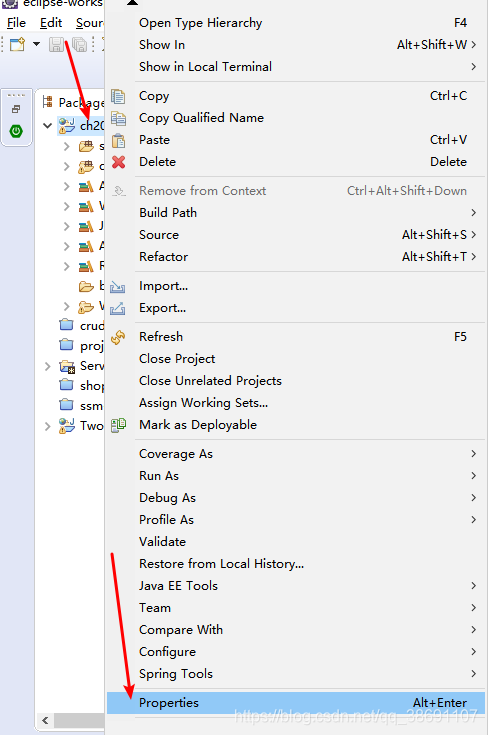Open the Run As submenu
Viewport: 488px width, 735px height.
296,476
